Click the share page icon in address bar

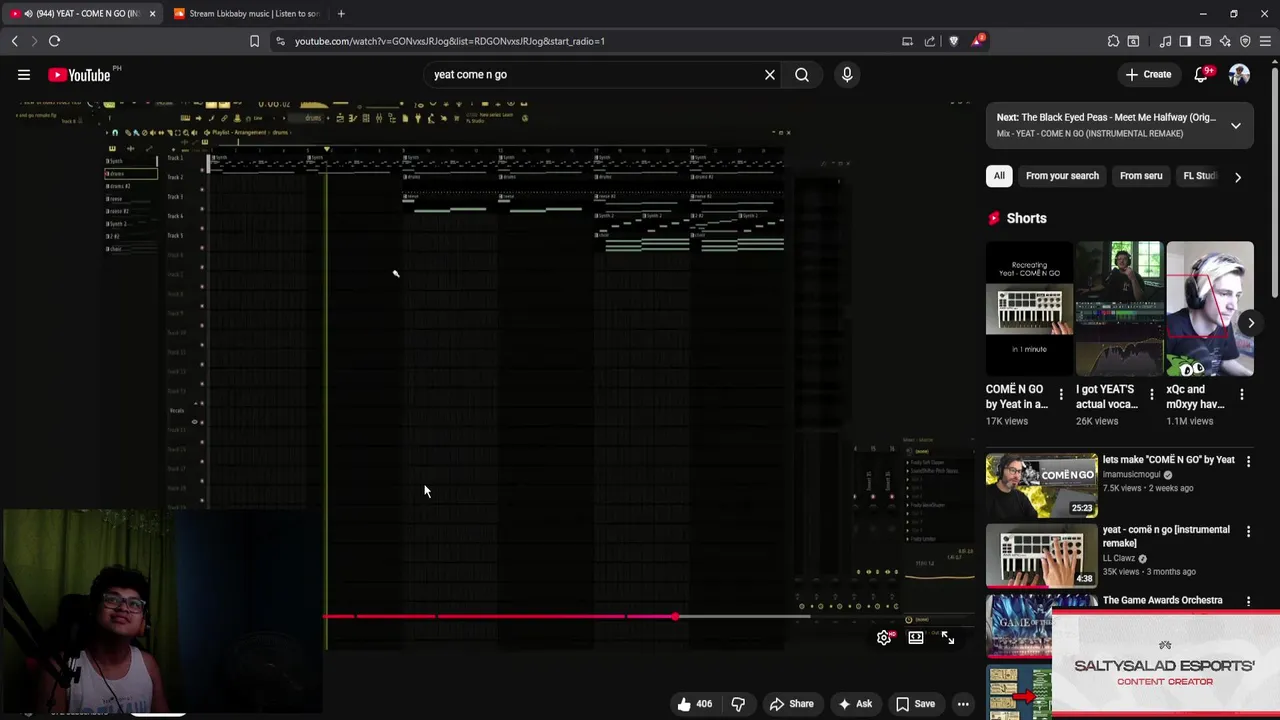tap(930, 41)
